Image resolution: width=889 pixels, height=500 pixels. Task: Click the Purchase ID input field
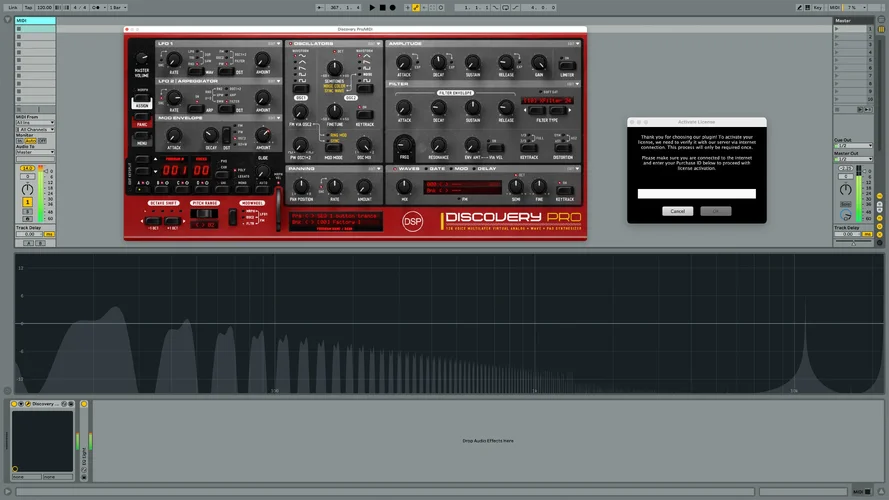tap(696, 194)
